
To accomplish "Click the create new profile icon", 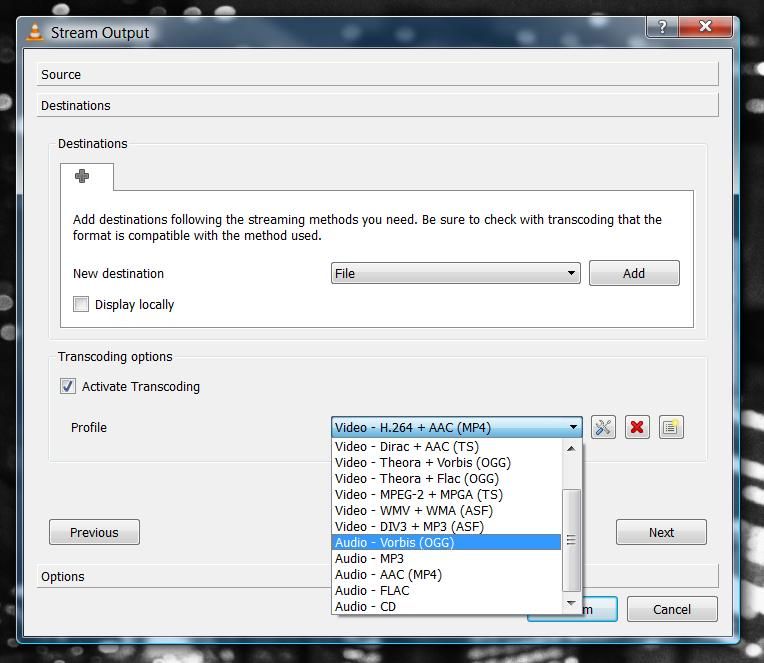I will (x=671, y=428).
